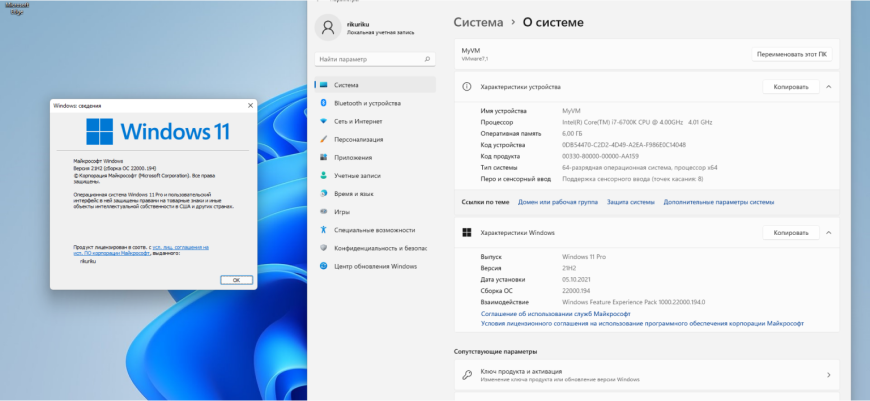Click the processor value Intel Core i7-6700K
870x401 pixels.
click(x=637, y=122)
